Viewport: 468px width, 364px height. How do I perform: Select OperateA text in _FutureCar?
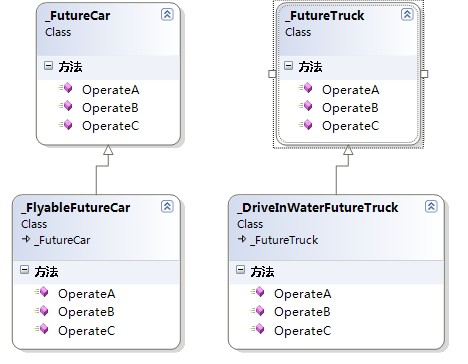111,90
